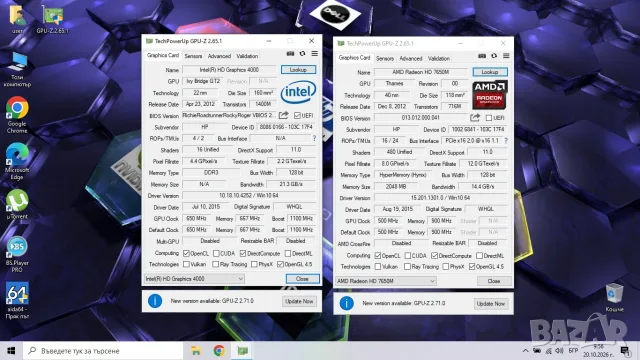Image resolution: width=640 pixels, height=360 pixels.
Task: Open Validation tab in Intel GPU-Z window
Action: (x=247, y=56)
